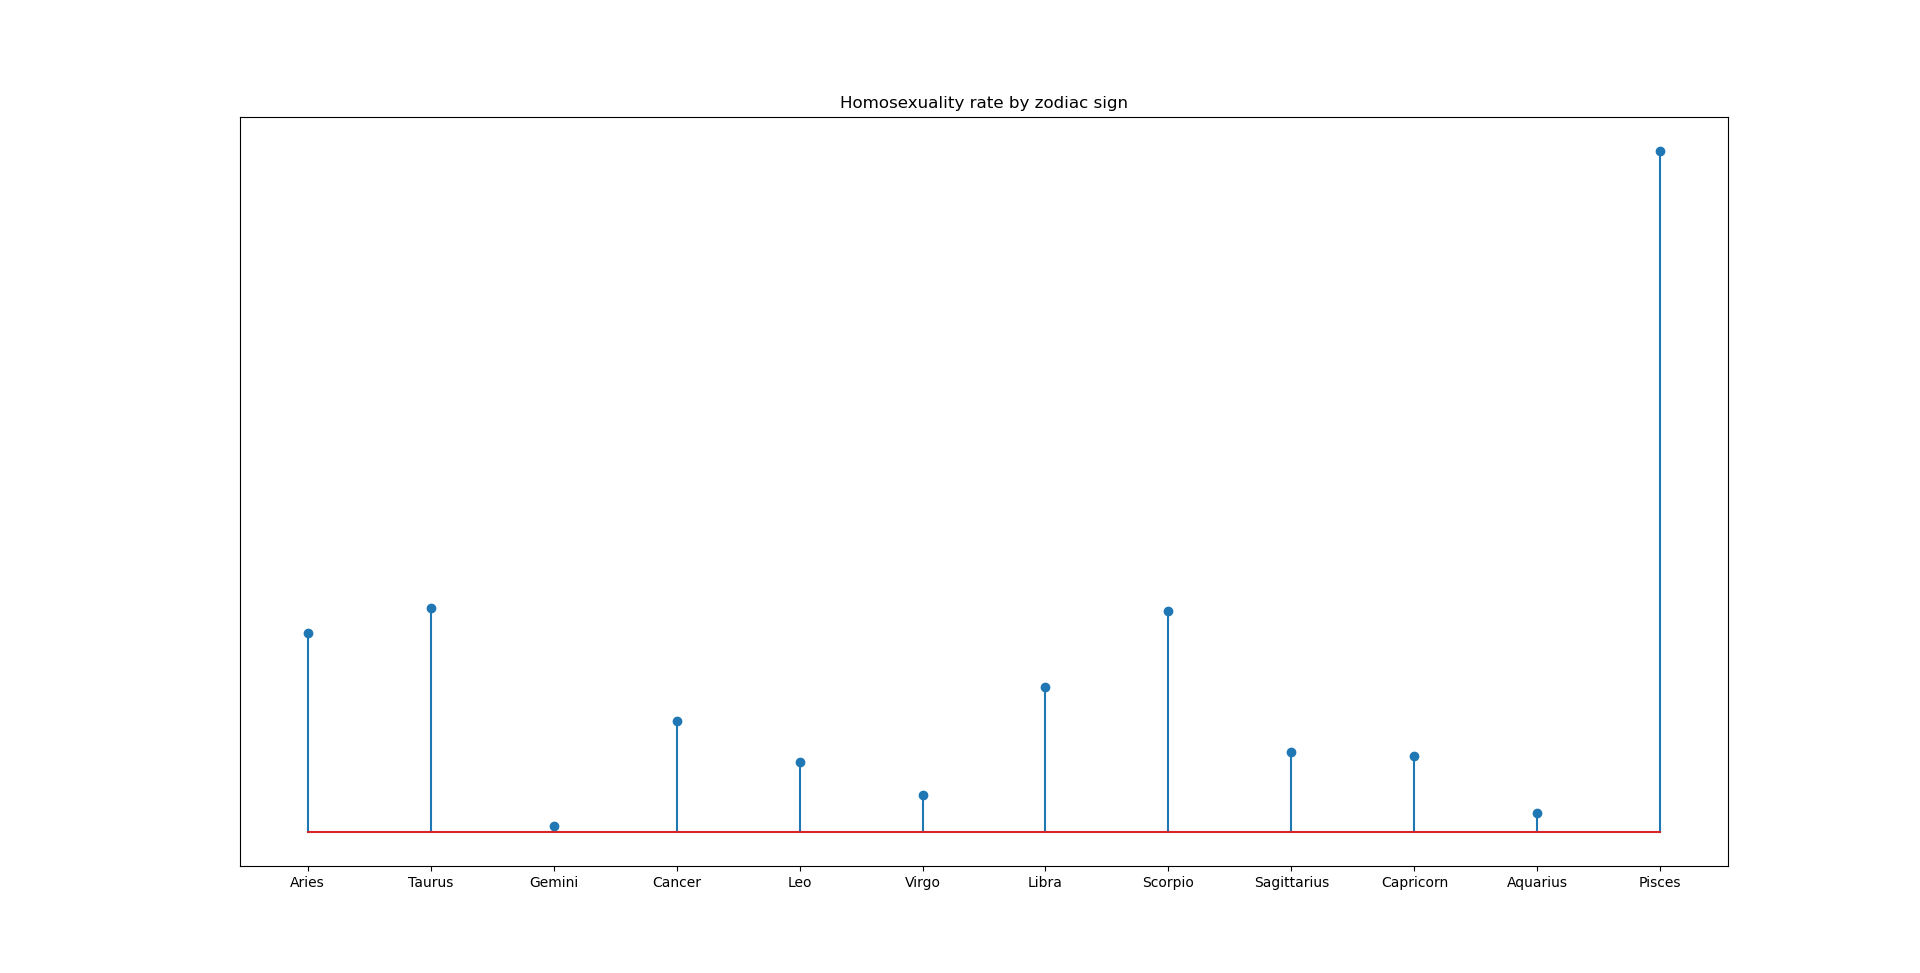The image size is (1920, 973).
Task: Select the Leo data point dot
Action: [x=800, y=762]
